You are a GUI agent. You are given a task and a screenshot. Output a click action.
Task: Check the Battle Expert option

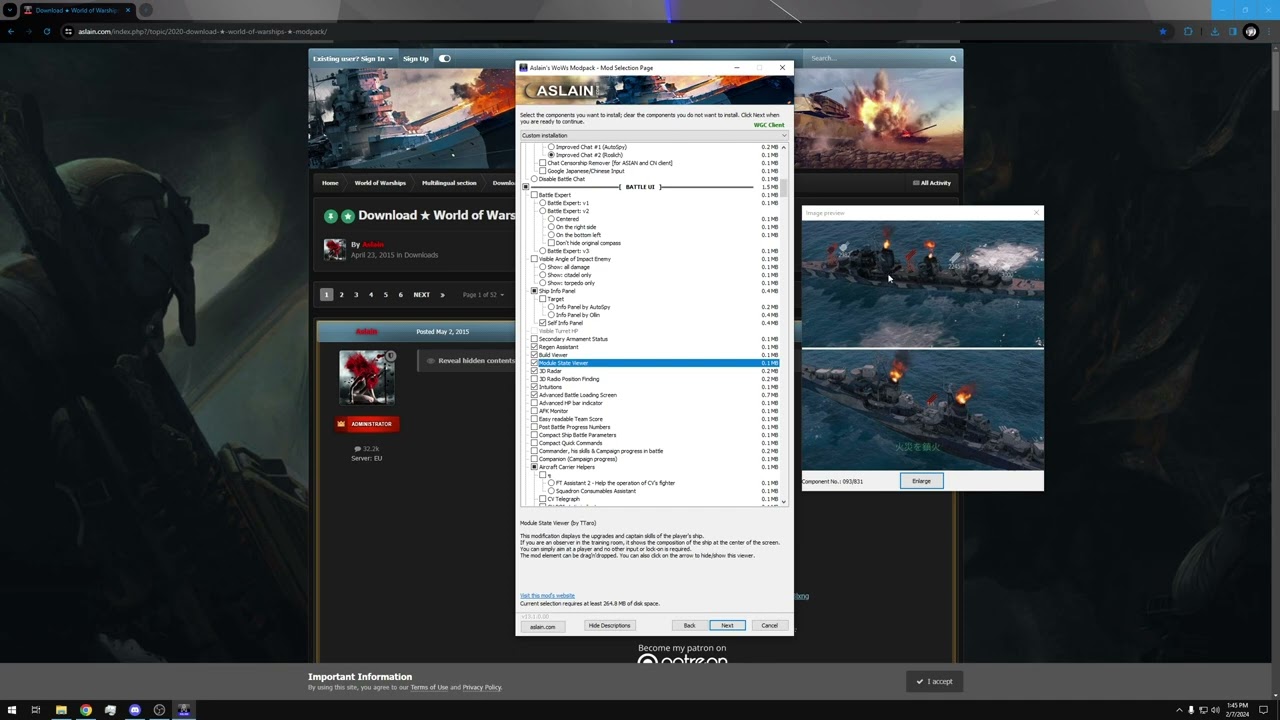point(535,195)
